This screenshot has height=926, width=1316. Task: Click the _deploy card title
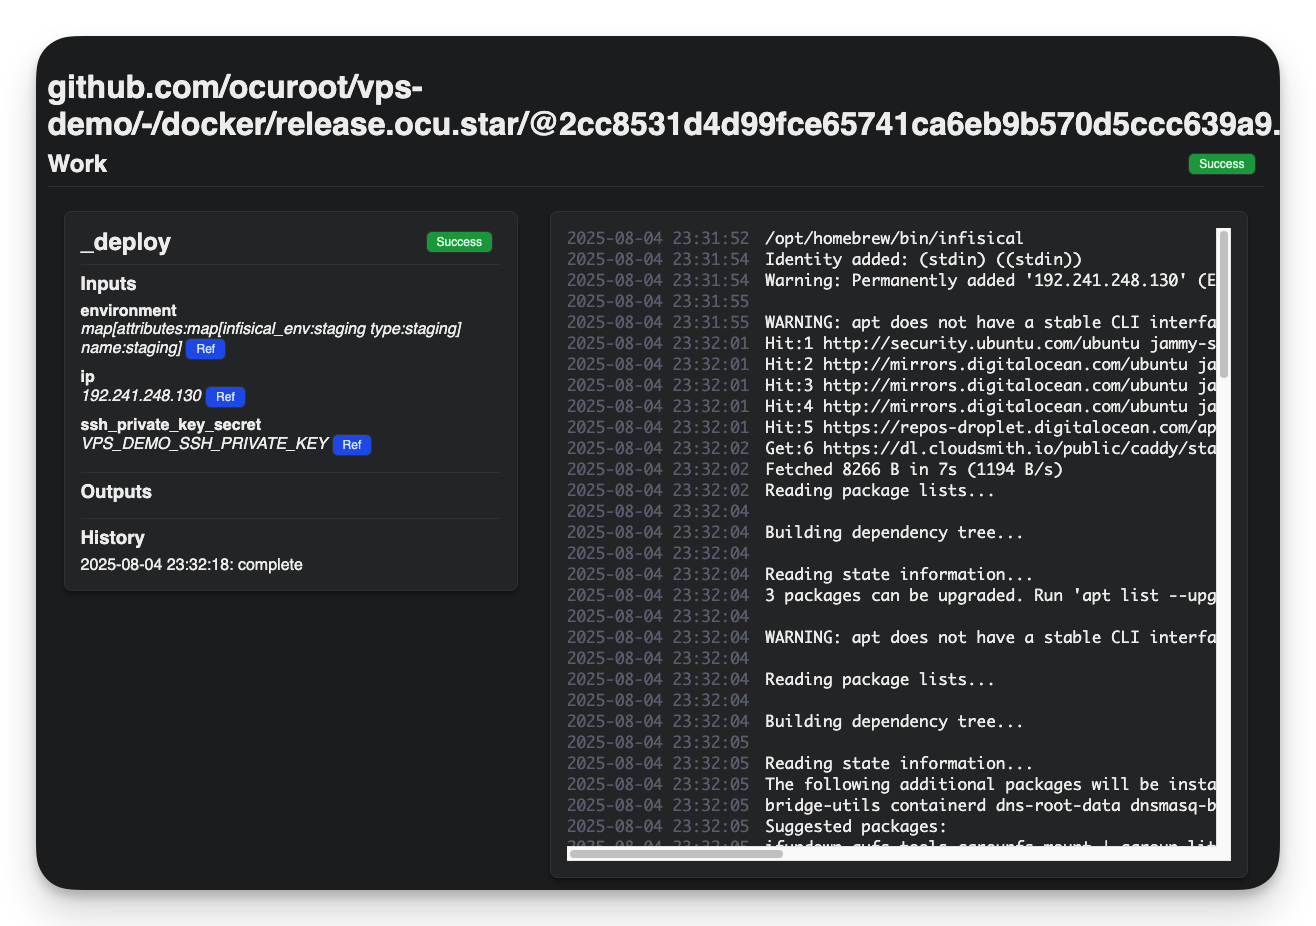126,242
